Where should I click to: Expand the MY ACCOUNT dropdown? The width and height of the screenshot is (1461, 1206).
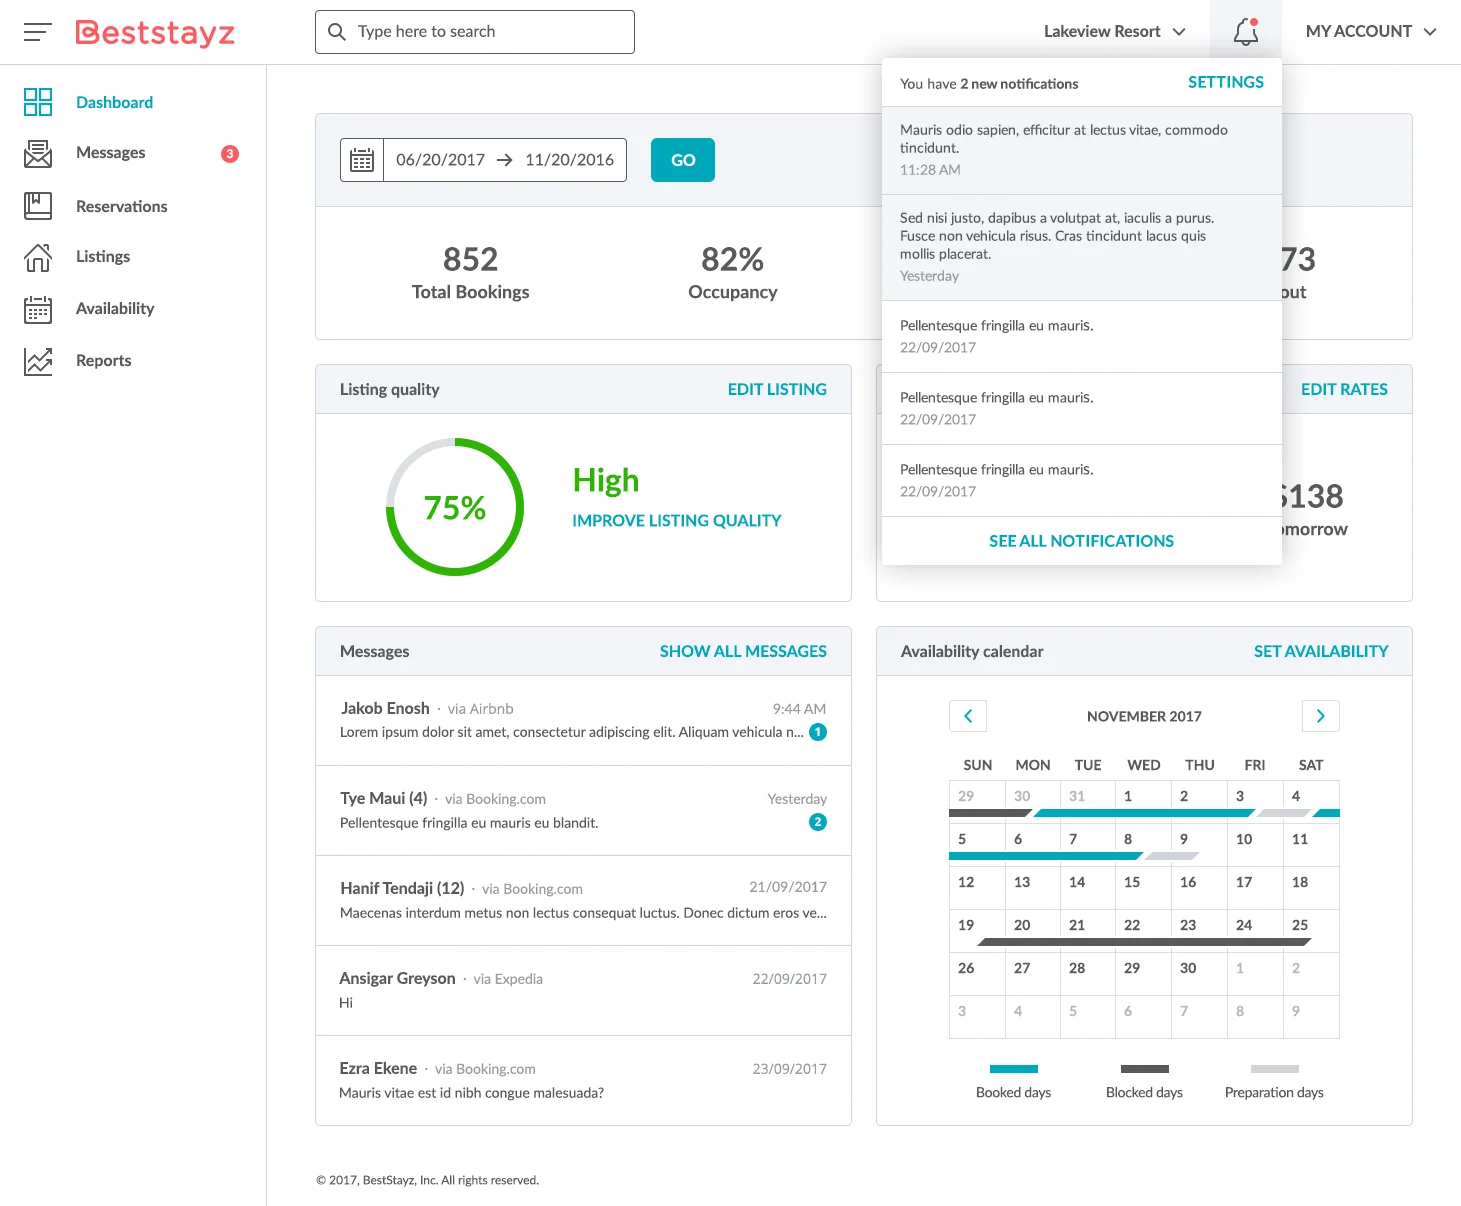tap(1370, 32)
